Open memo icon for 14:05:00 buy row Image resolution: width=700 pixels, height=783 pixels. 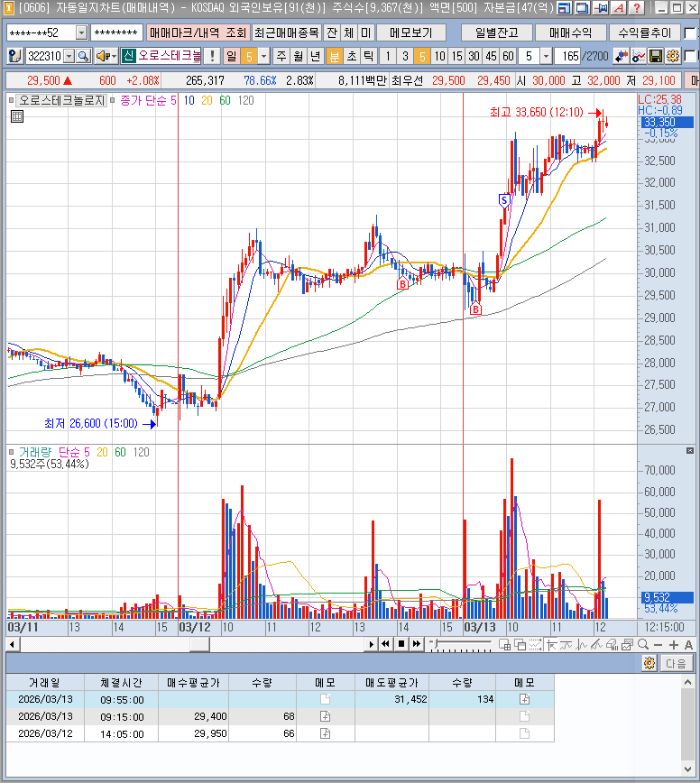[x=325, y=734]
